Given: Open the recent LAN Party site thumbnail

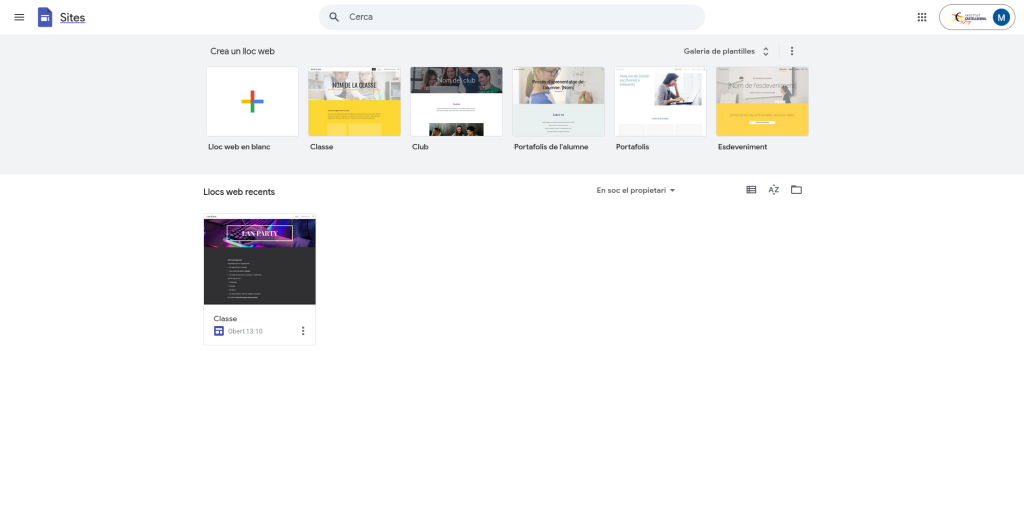Looking at the screenshot, I should click(x=259, y=260).
